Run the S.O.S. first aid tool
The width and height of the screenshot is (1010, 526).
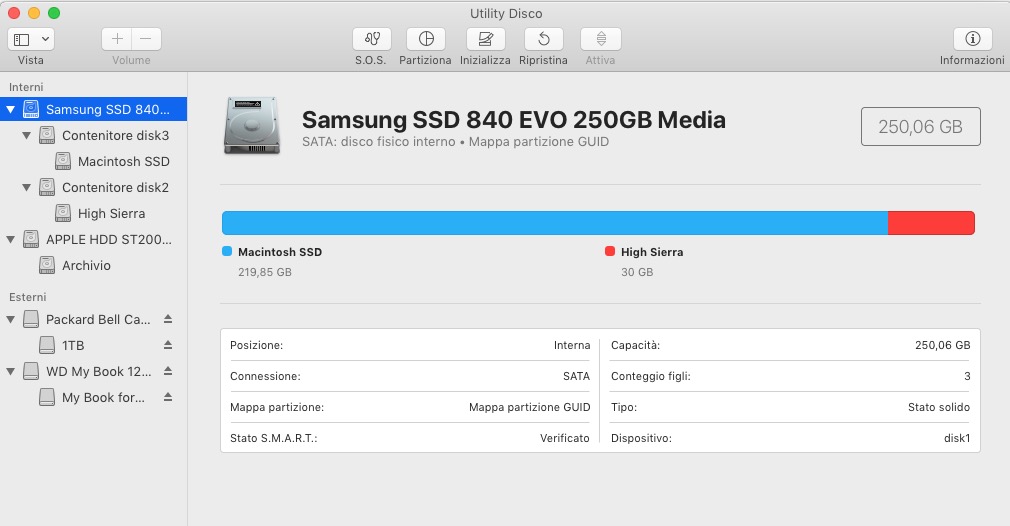click(372, 39)
